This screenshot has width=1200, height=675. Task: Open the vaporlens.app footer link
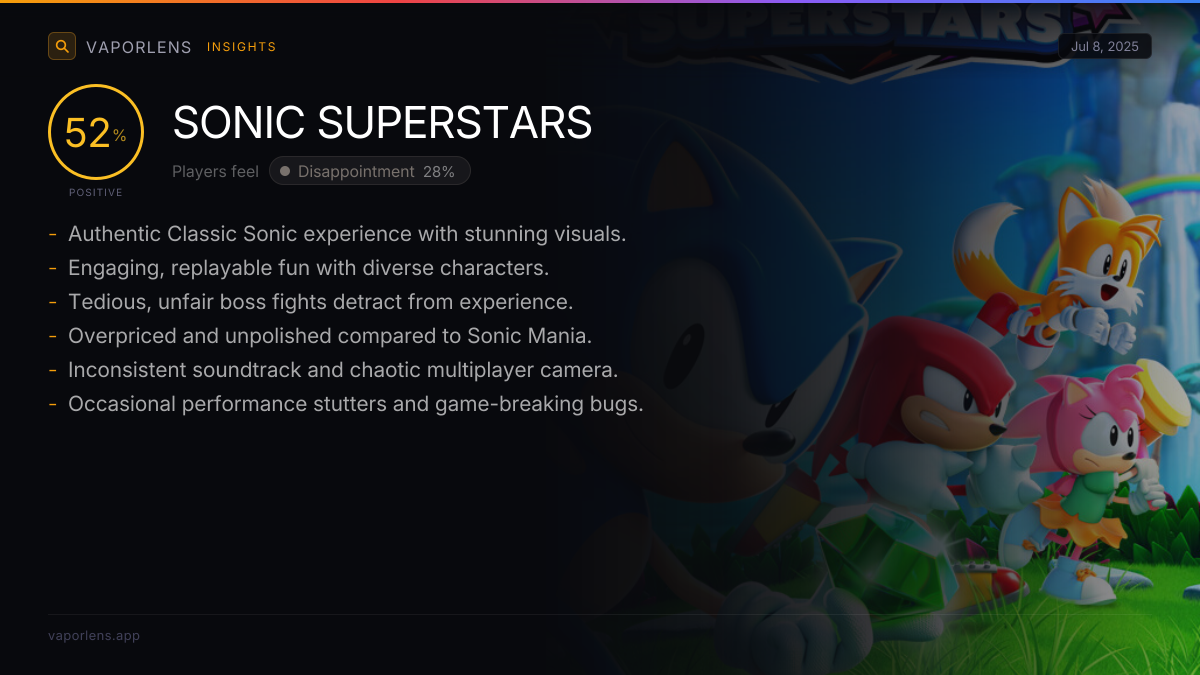pyautogui.click(x=94, y=636)
